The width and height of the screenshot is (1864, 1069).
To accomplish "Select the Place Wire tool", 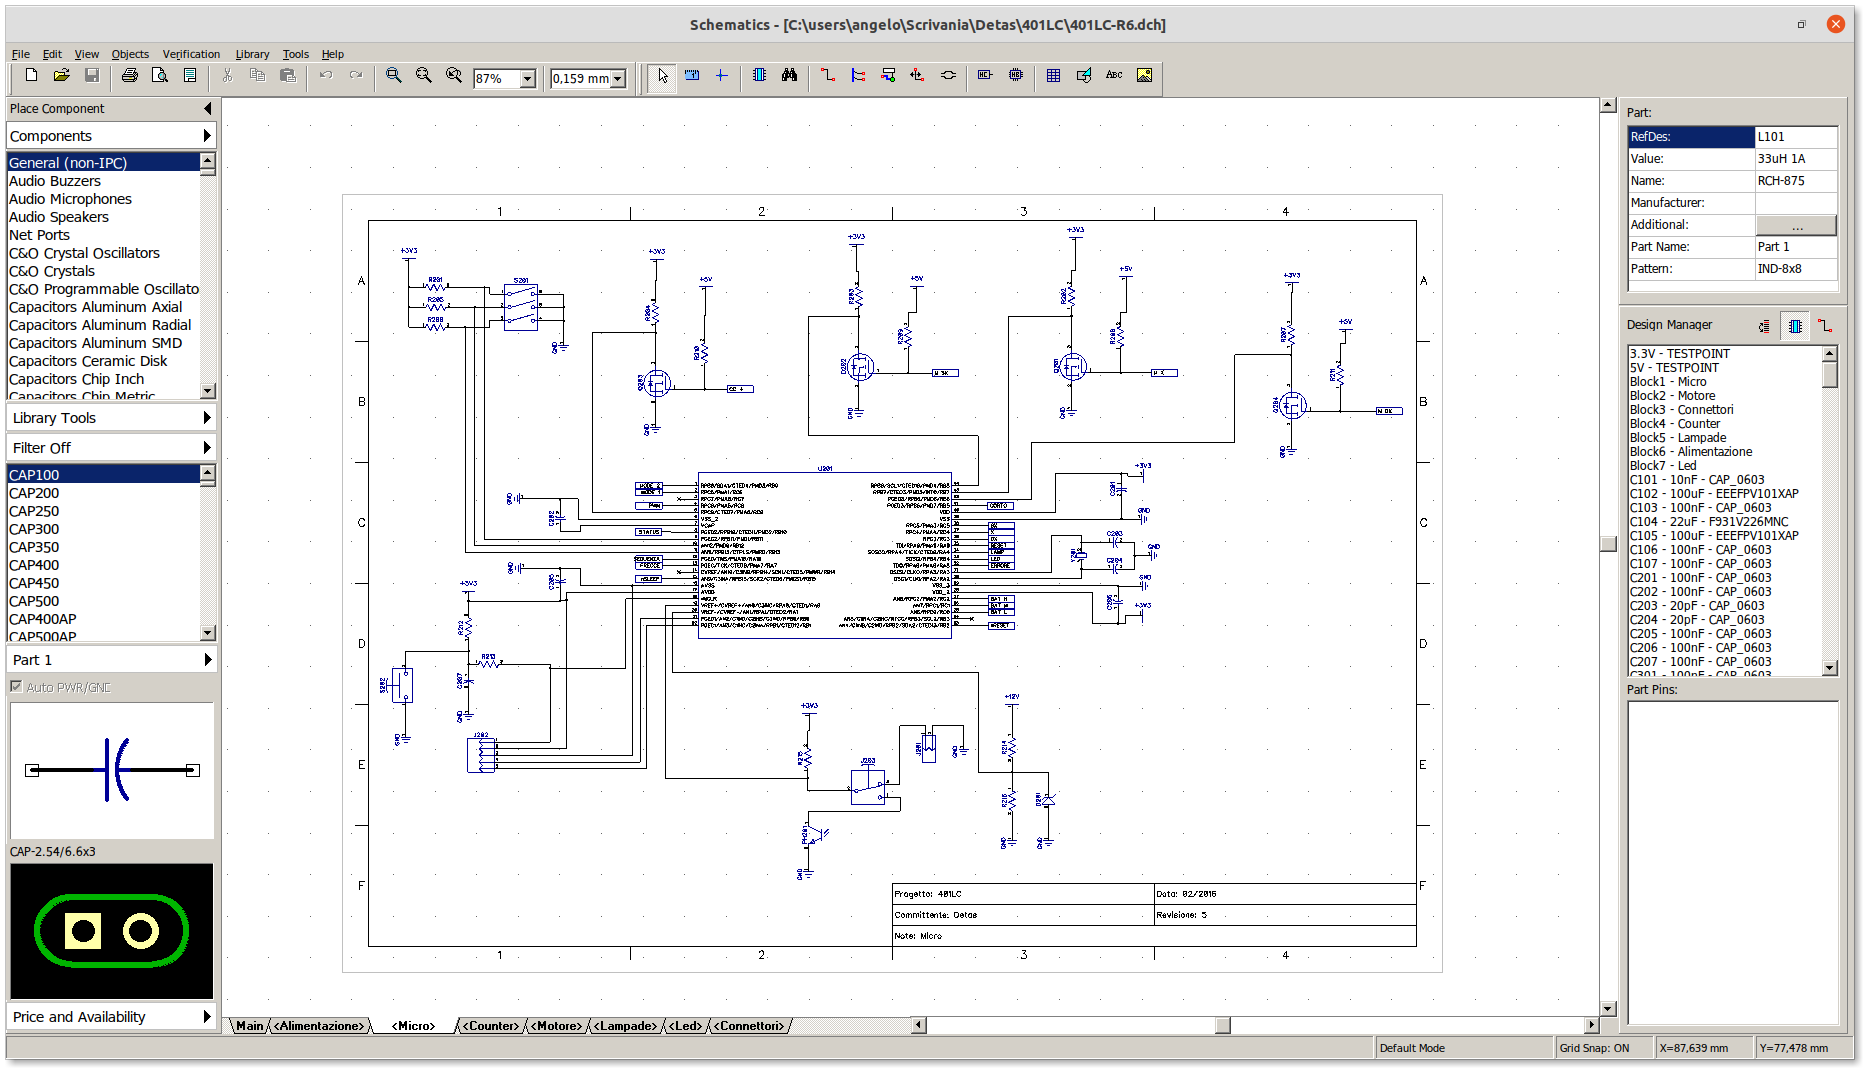I will 828,76.
